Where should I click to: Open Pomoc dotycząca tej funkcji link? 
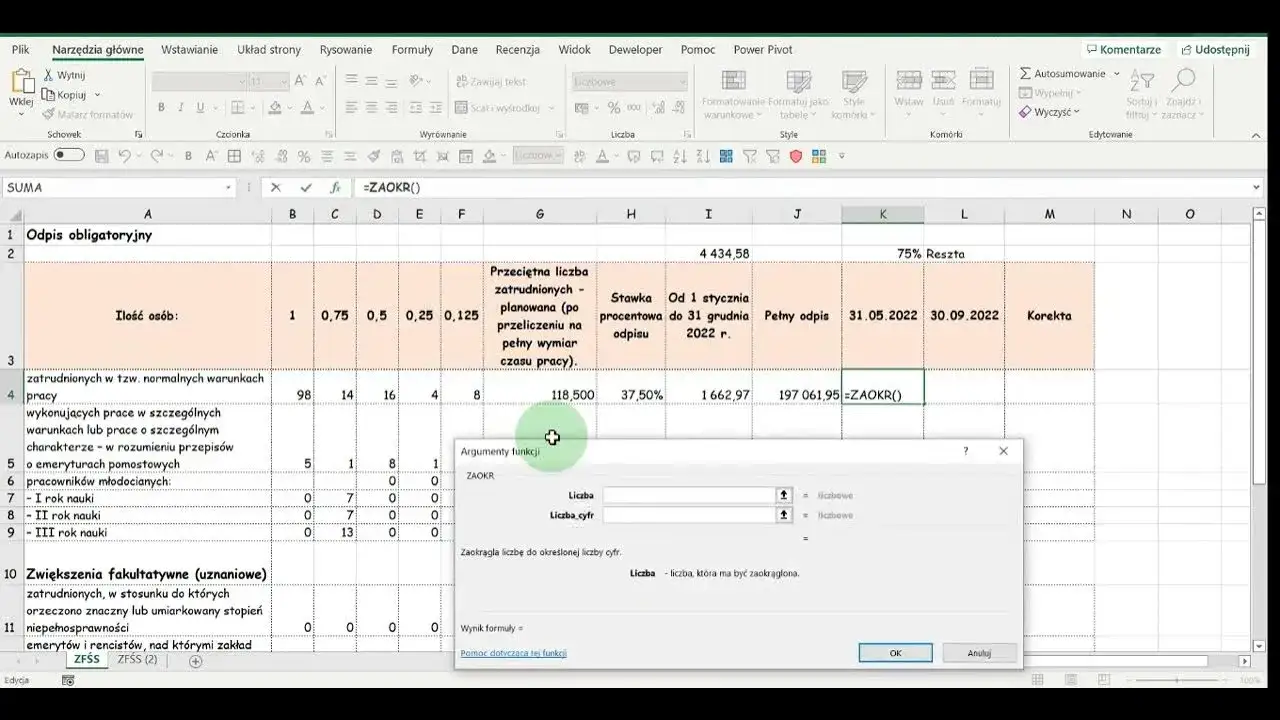(513, 653)
